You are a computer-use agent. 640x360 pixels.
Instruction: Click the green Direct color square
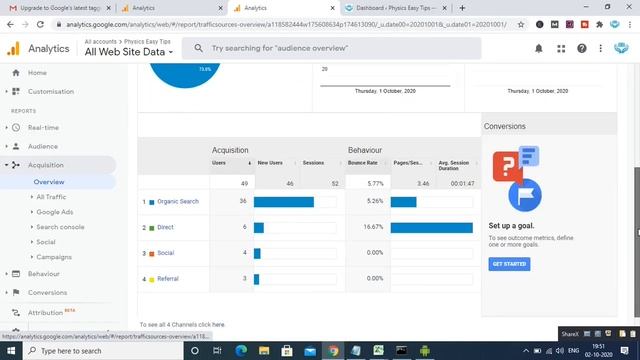click(152, 228)
